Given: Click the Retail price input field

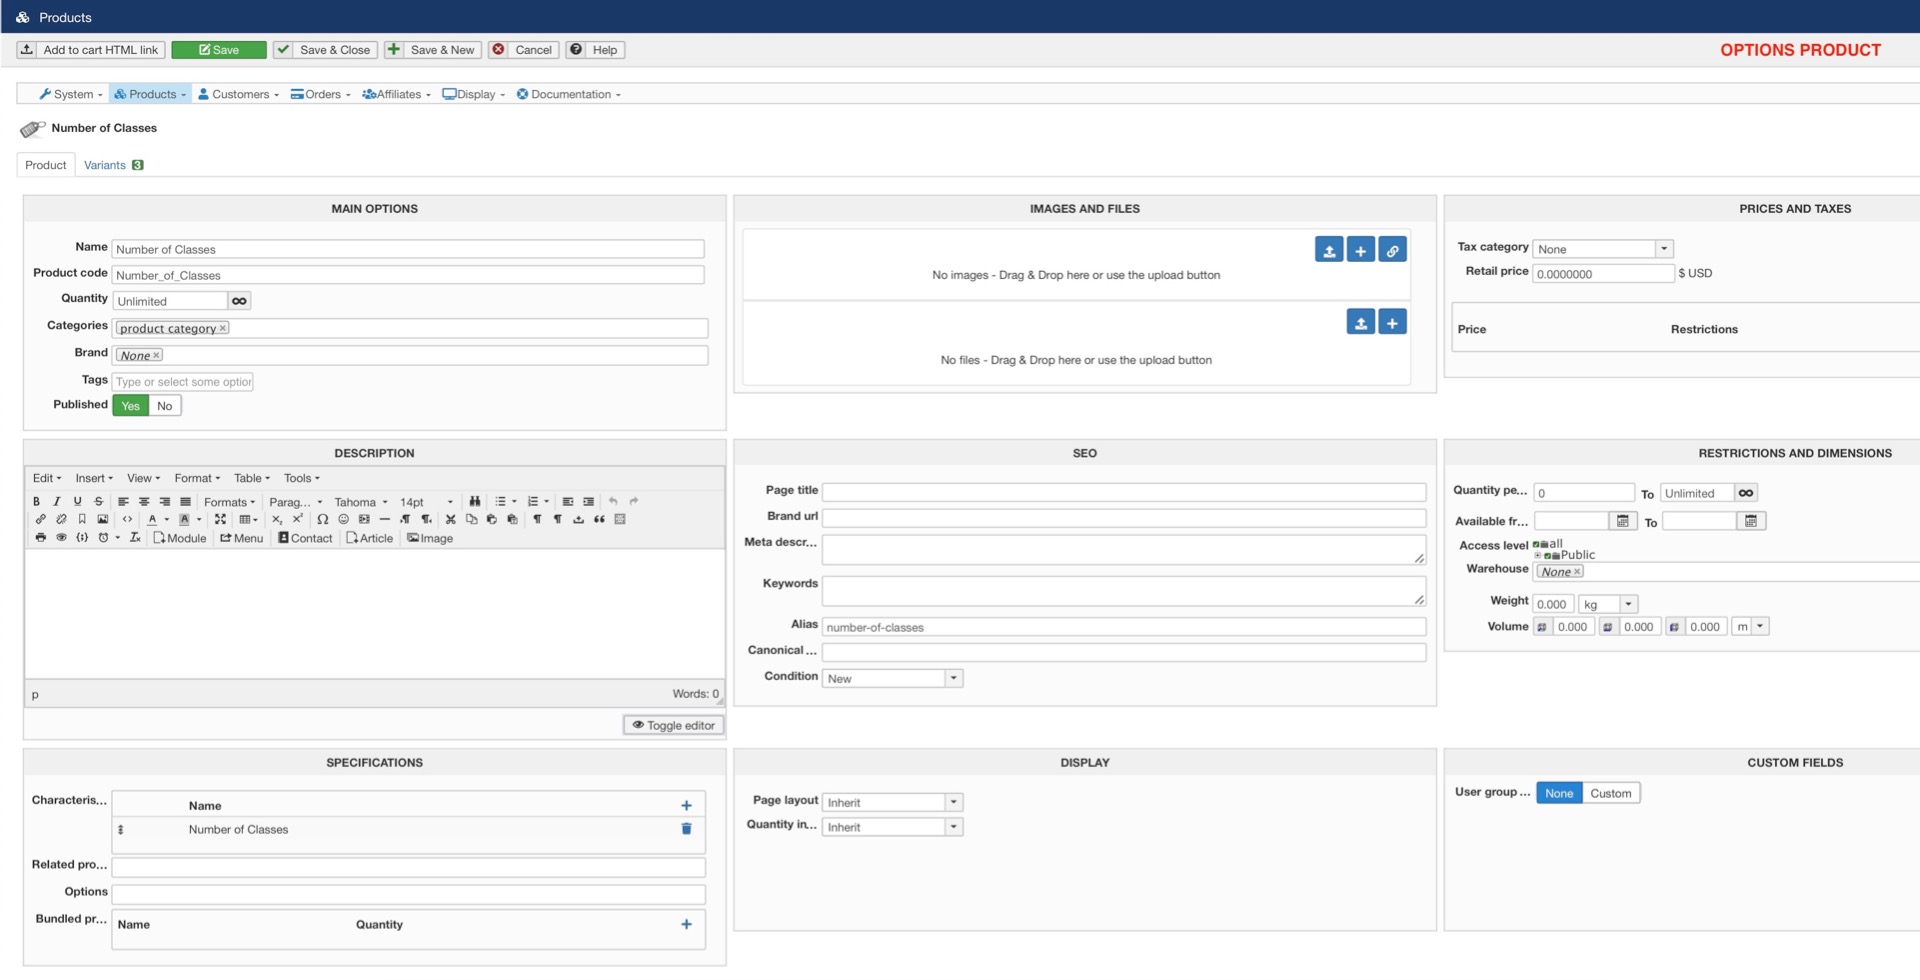Looking at the screenshot, I should pyautogui.click(x=1602, y=274).
